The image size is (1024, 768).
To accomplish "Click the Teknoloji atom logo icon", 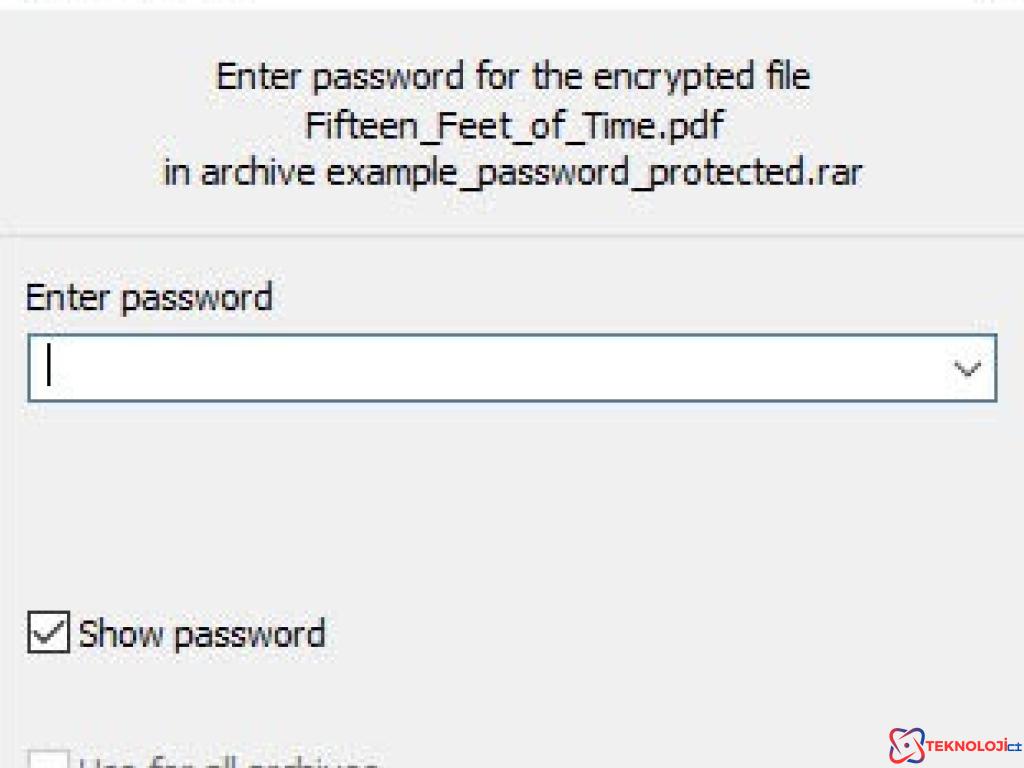I will click(908, 745).
